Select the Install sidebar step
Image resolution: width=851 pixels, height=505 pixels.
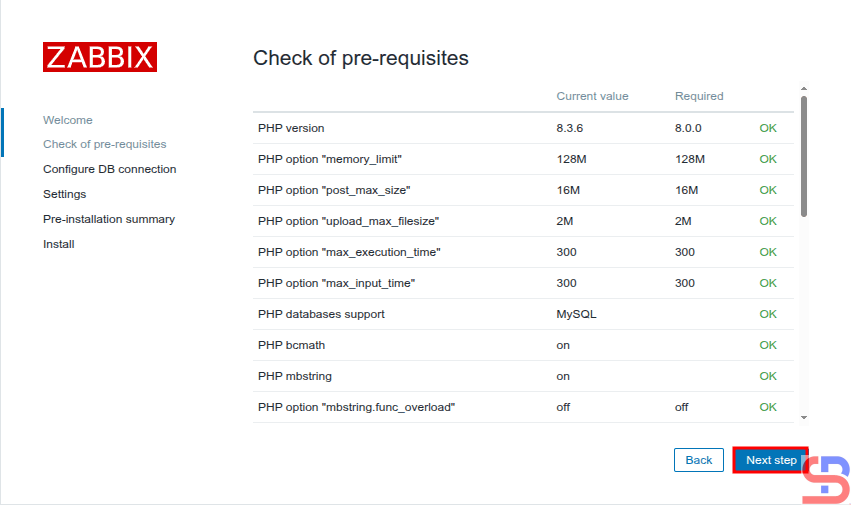pyautogui.click(x=59, y=244)
